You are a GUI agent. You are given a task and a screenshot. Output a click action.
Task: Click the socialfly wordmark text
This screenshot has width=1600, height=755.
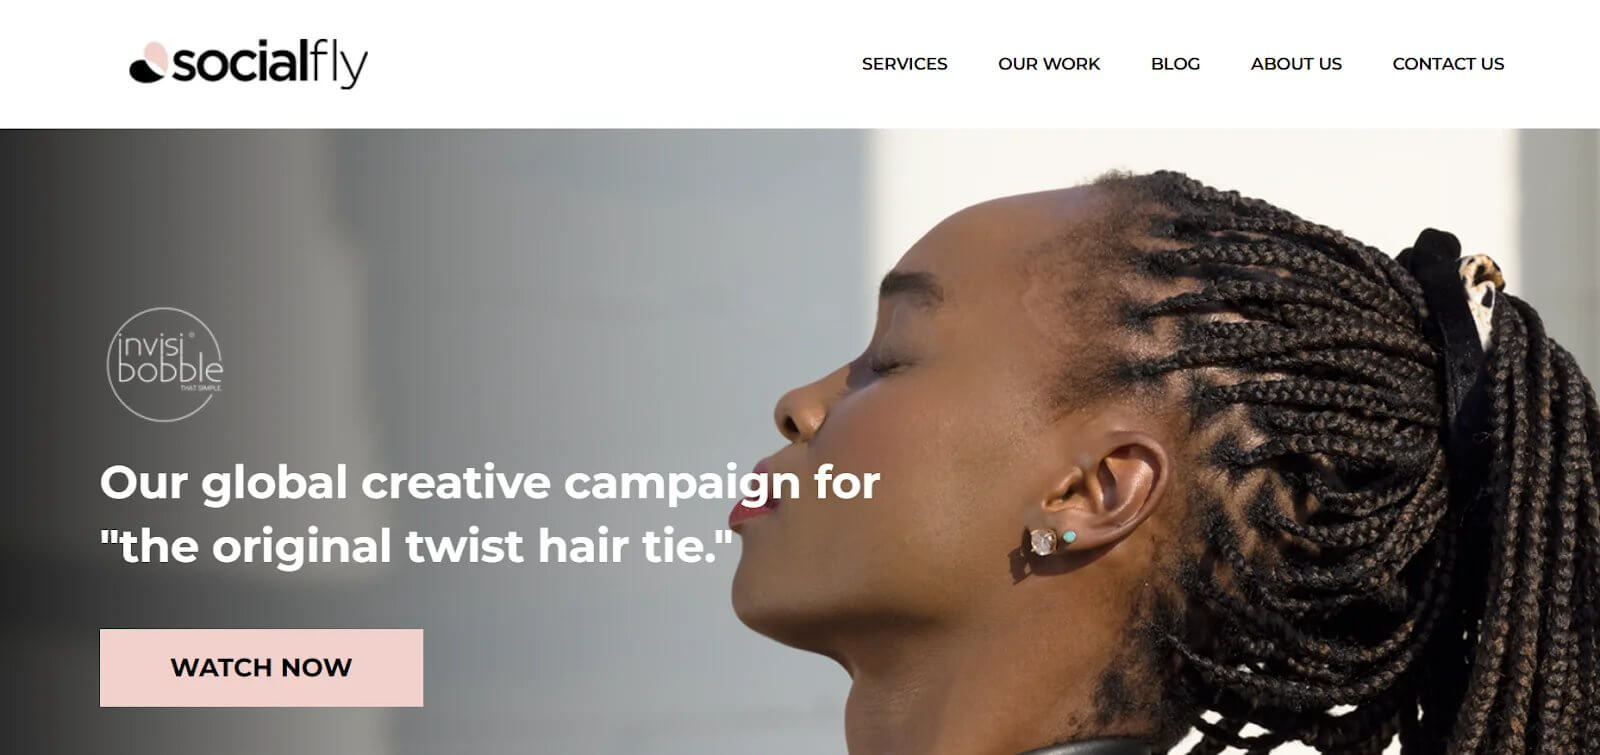coord(270,64)
